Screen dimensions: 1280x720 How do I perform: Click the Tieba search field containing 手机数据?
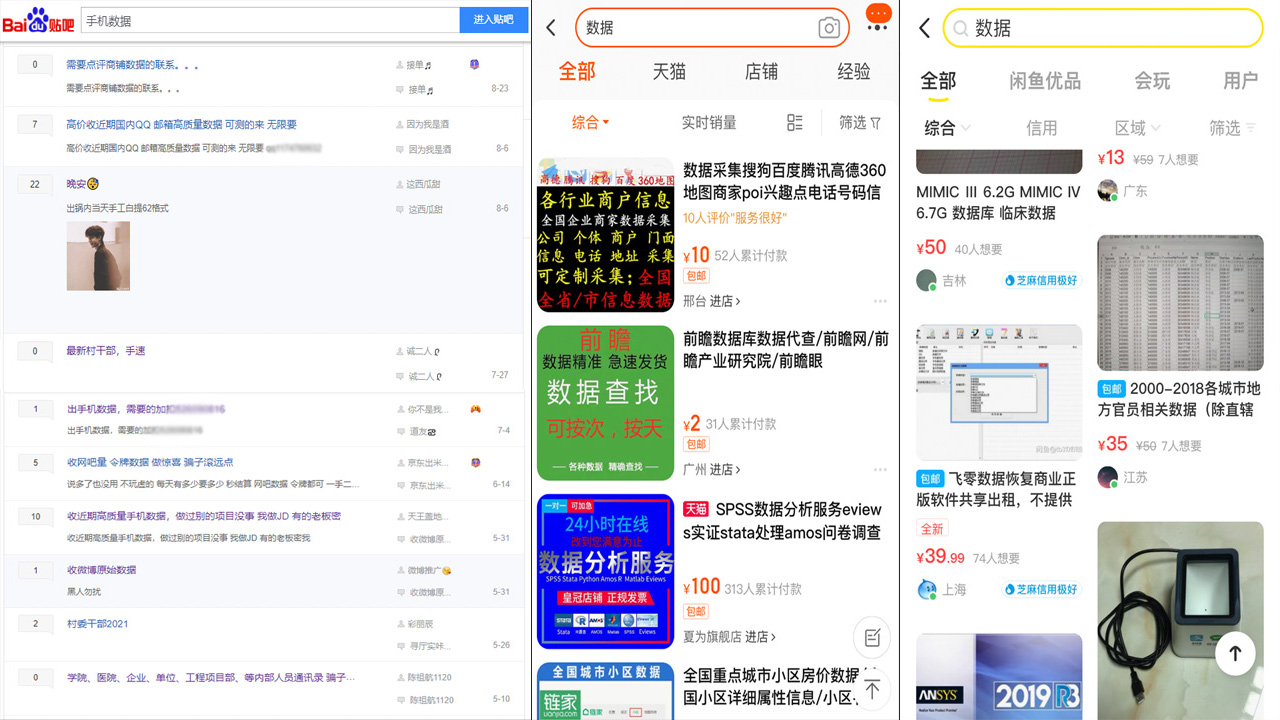[268, 20]
